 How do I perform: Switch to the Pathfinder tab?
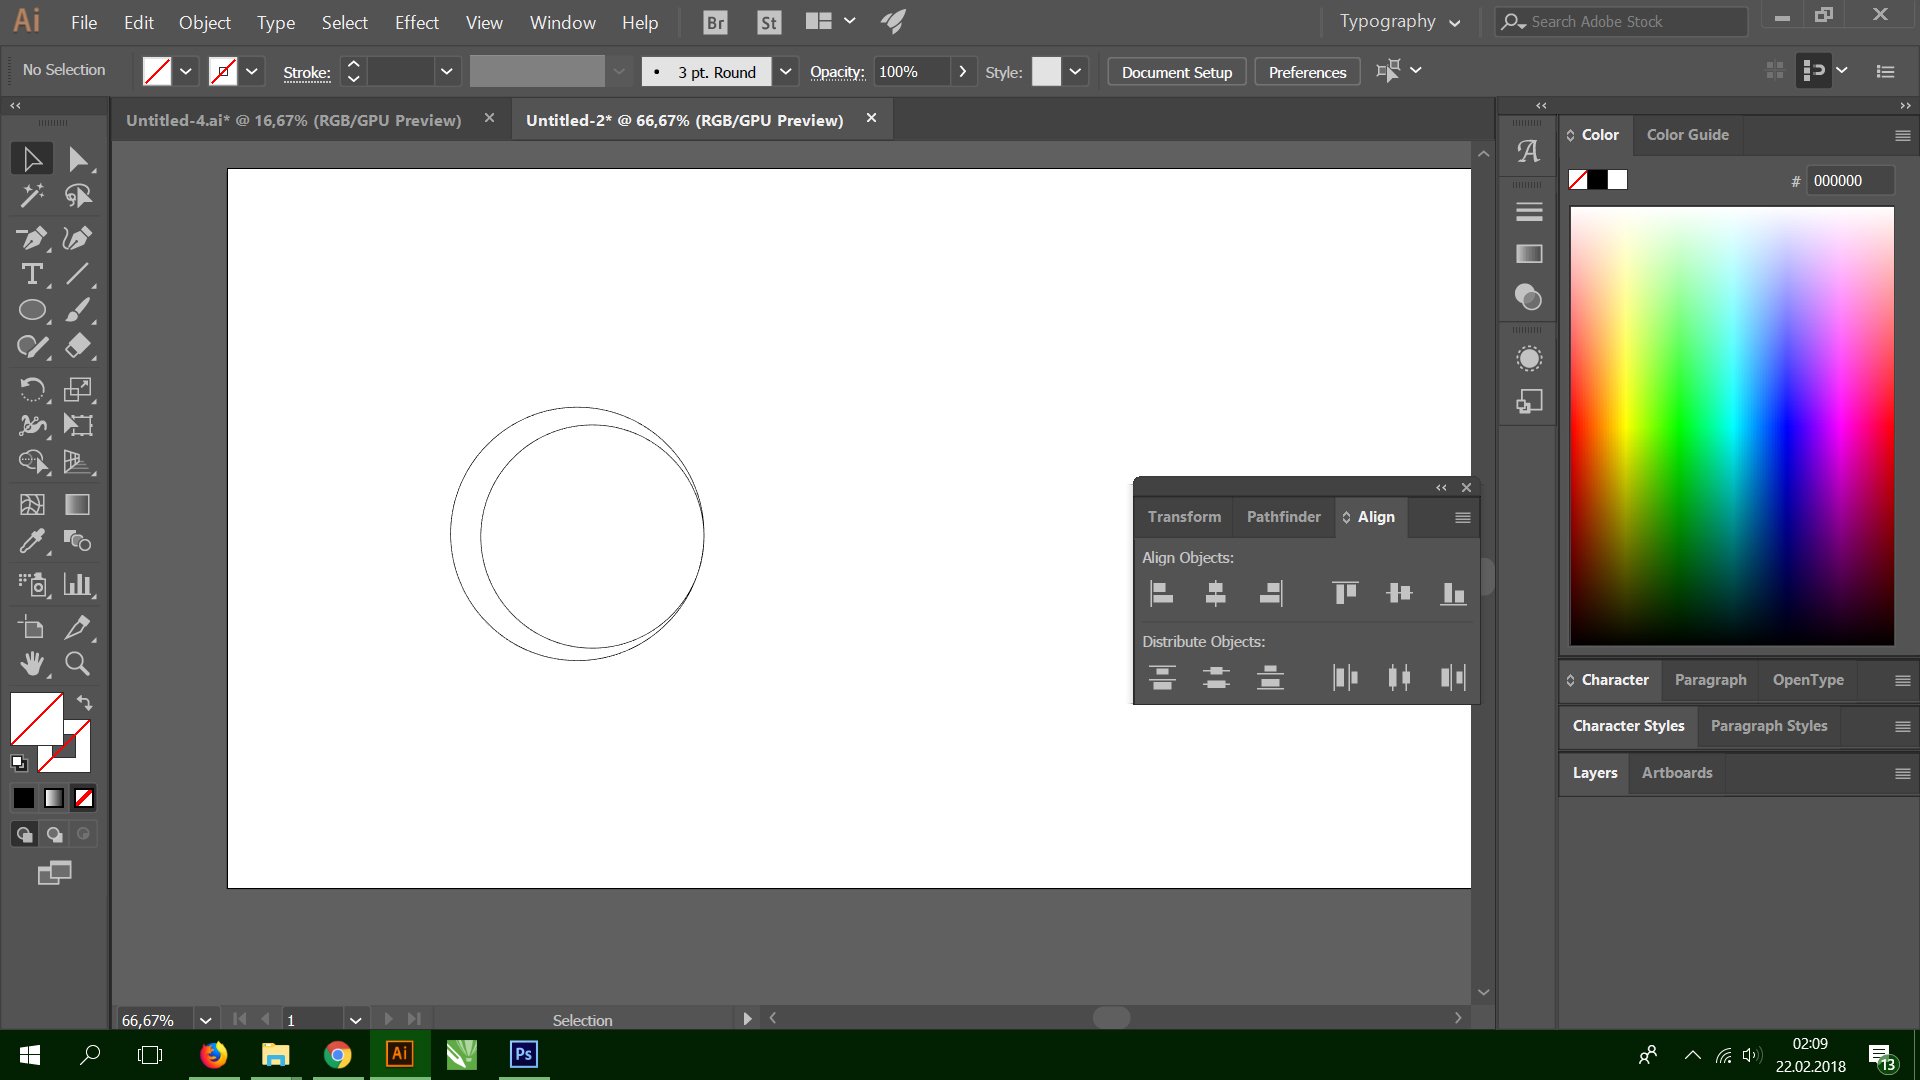click(1283, 517)
